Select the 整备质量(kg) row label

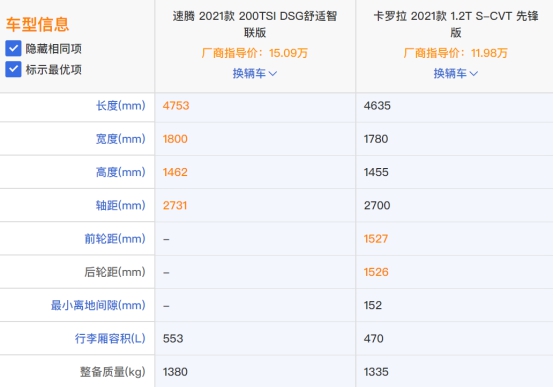[112, 372]
